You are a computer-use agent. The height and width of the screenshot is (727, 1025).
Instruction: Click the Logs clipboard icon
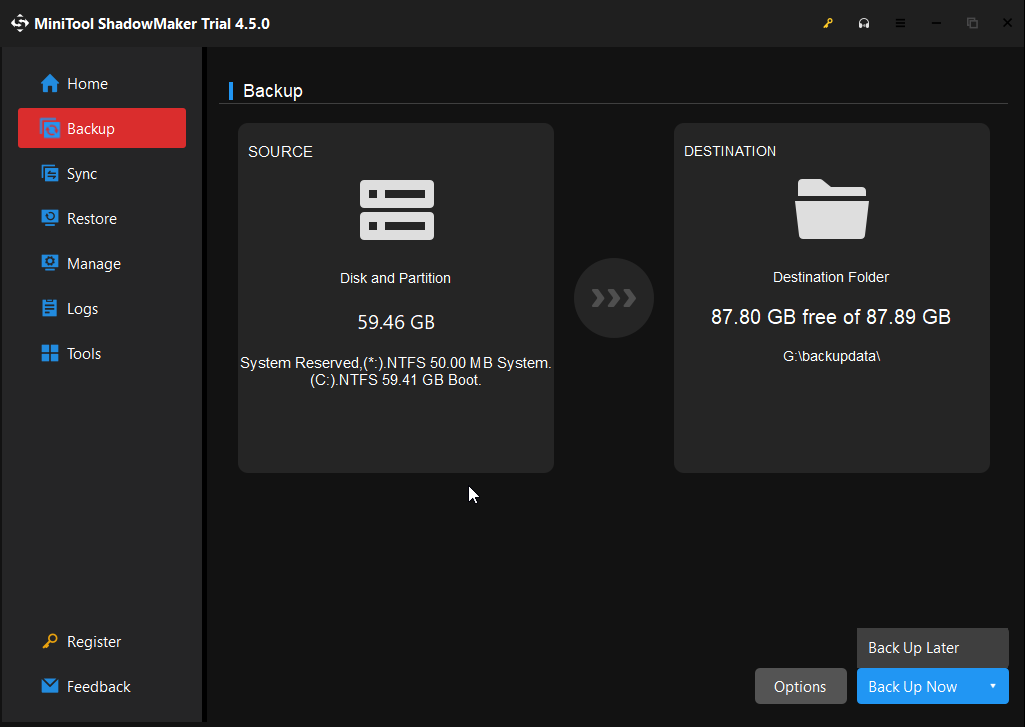[x=50, y=309]
